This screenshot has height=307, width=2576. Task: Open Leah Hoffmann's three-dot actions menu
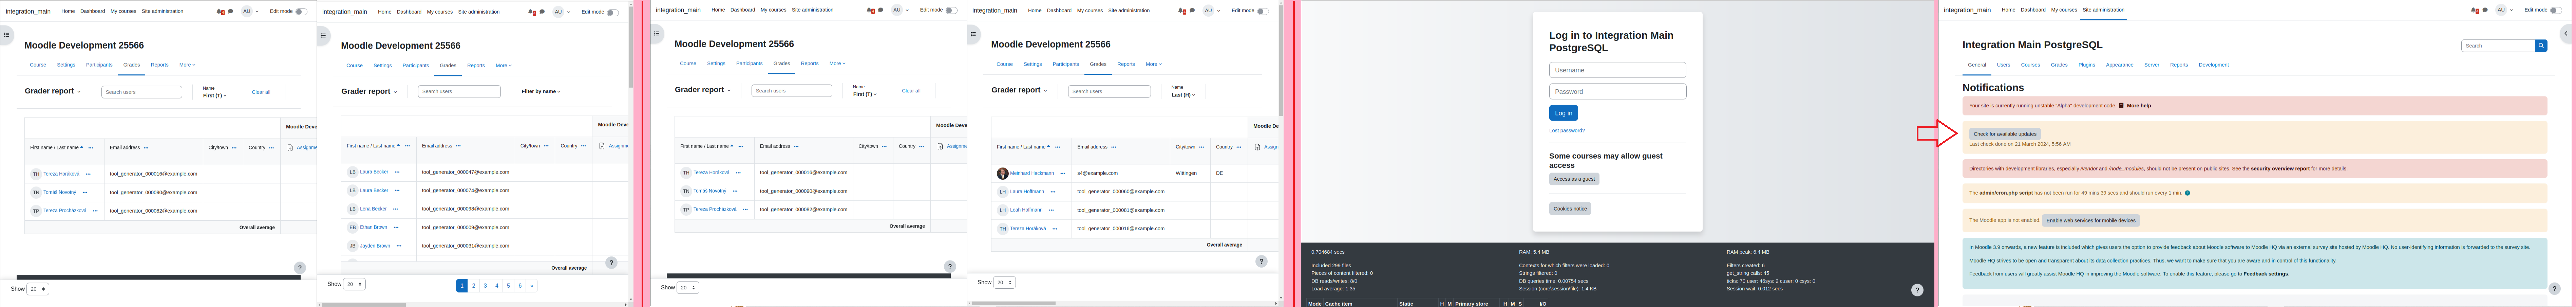click(1052, 210)
